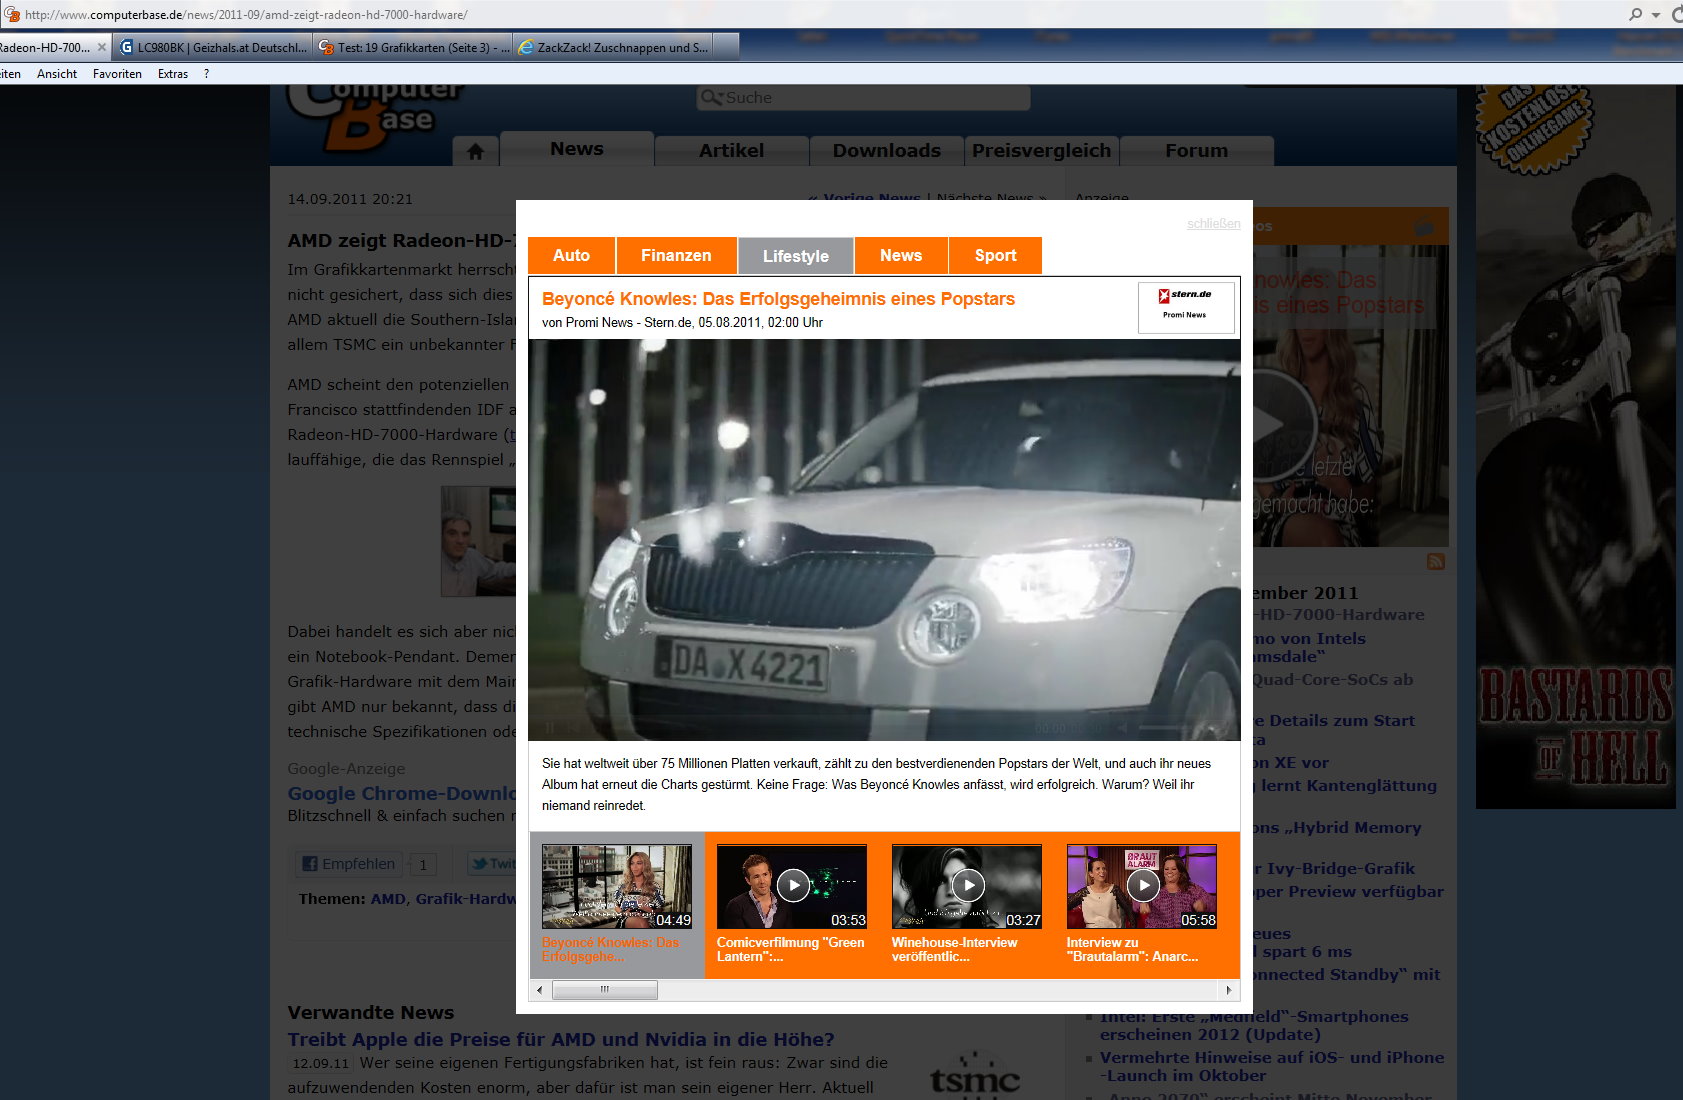The image size is (1683, 1100).
Task: Select the Beyoncé Knowles 04:49 video thumbnail
Action: click(x=617, y=887)
